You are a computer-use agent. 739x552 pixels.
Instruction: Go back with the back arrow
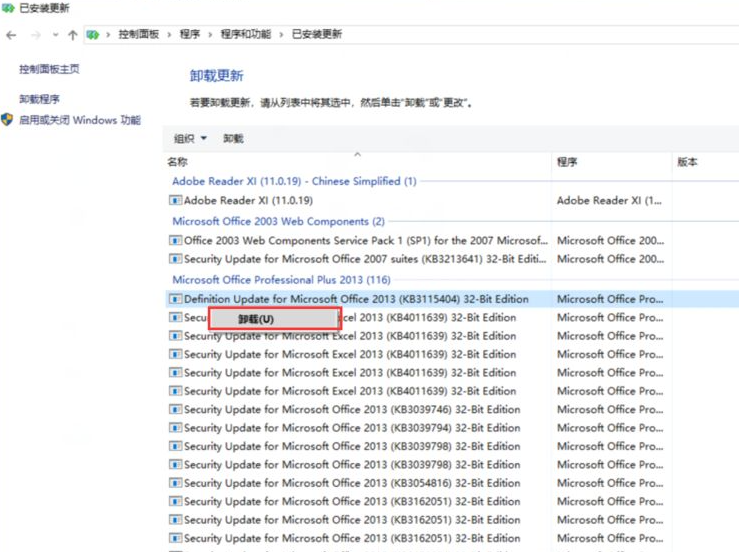[x=11, y=35]
